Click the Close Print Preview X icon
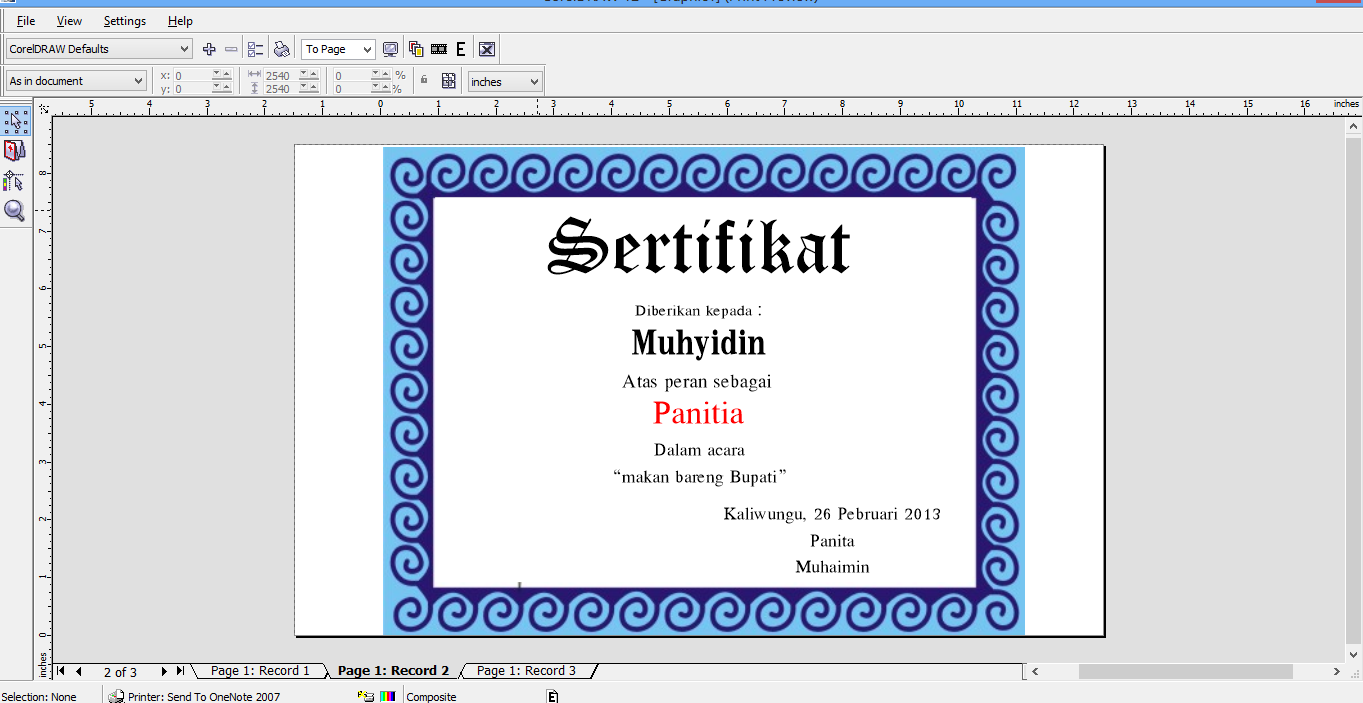The image size is (1363, 703). pyautogui.click(x=487, y=49)
